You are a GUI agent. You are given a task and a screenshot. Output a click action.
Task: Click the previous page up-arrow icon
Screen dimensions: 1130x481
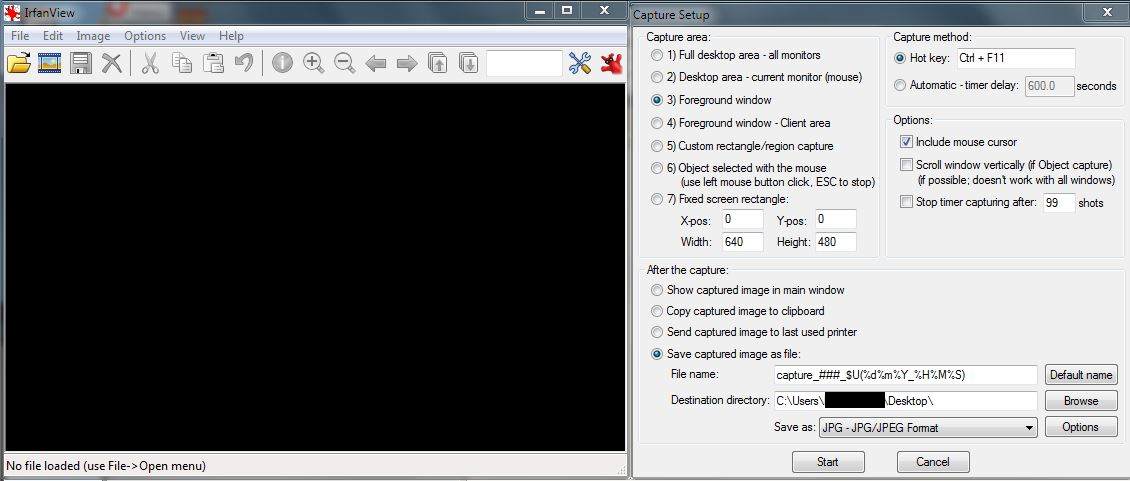pyautogui.click(x=437, y=63)
